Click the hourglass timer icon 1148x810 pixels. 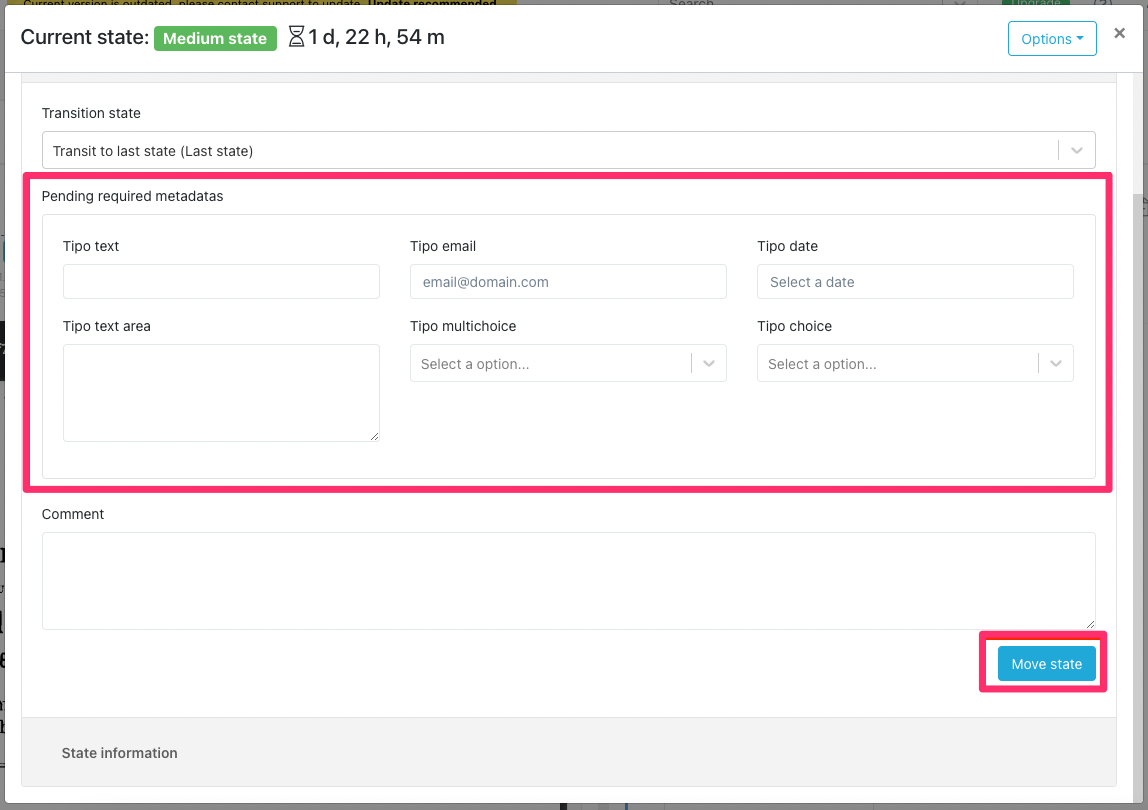(296, 38)
